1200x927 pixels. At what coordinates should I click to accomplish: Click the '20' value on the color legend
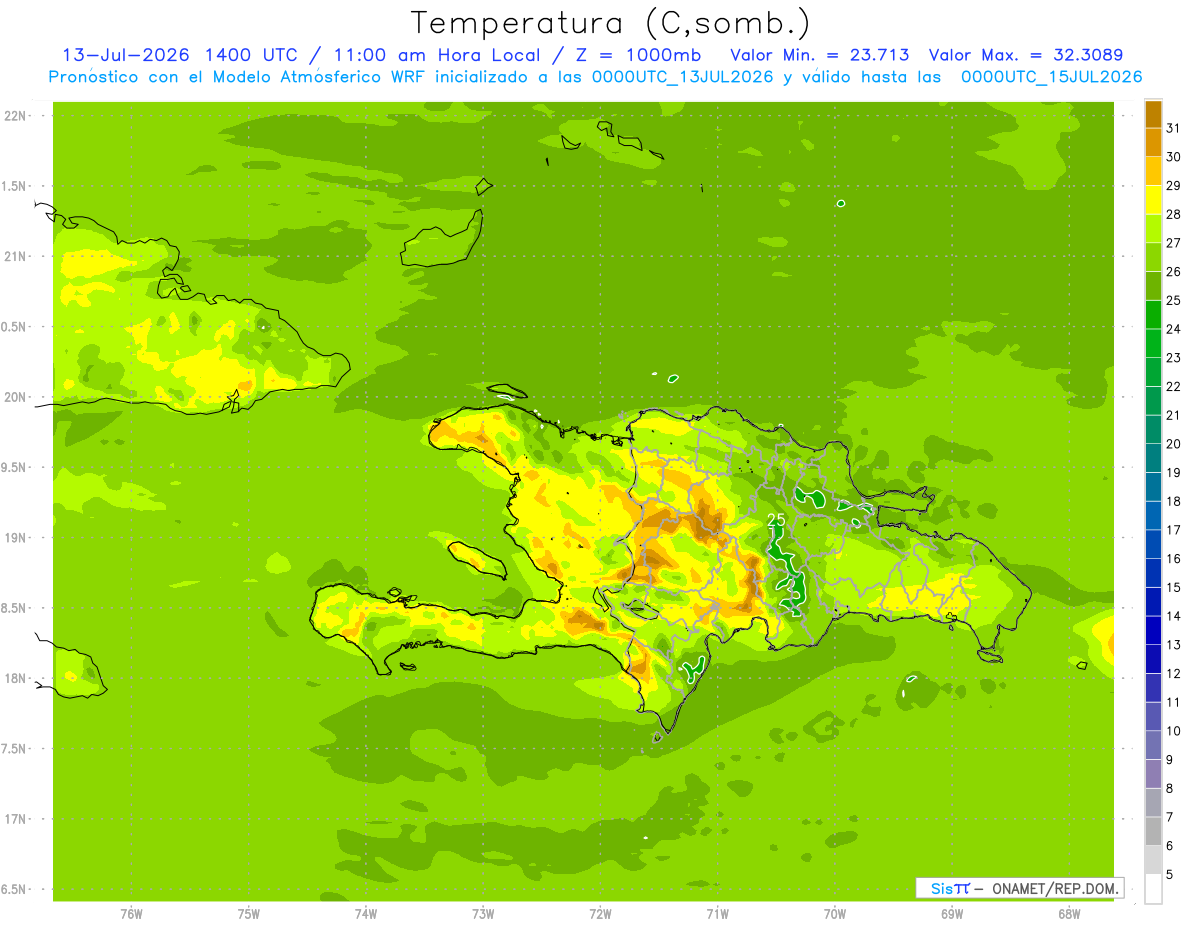[1174, 443]
